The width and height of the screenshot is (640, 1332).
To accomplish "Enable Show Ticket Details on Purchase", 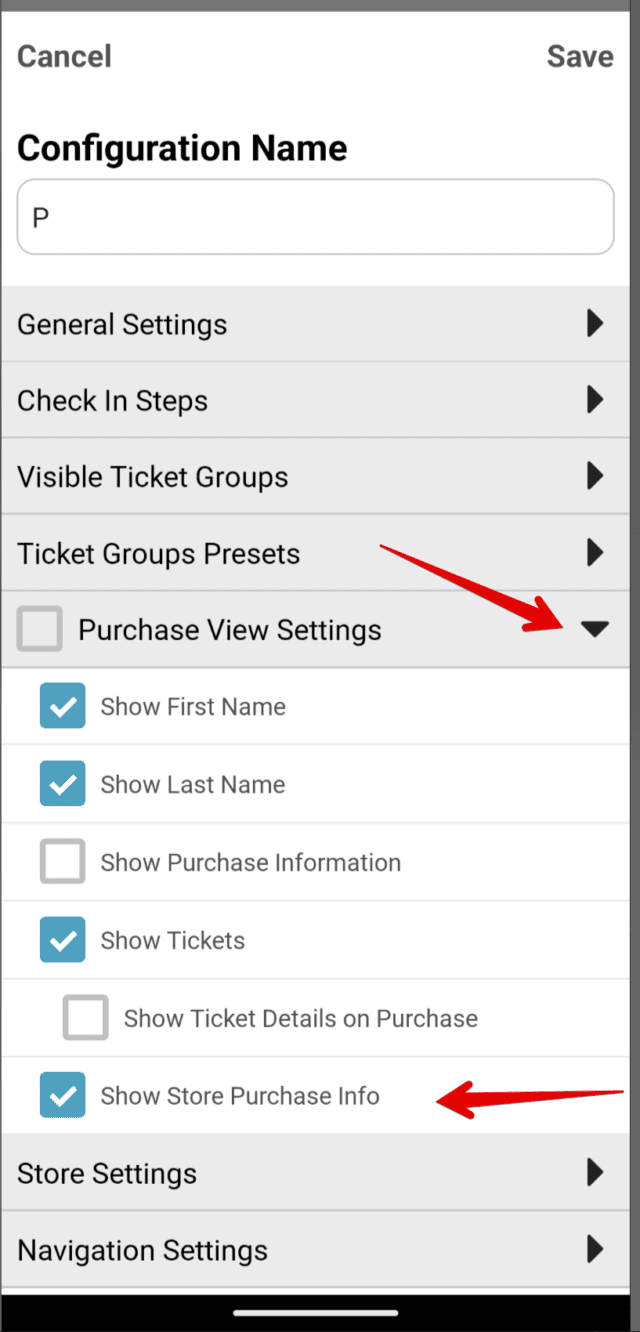I will [x=86, y=1017].
